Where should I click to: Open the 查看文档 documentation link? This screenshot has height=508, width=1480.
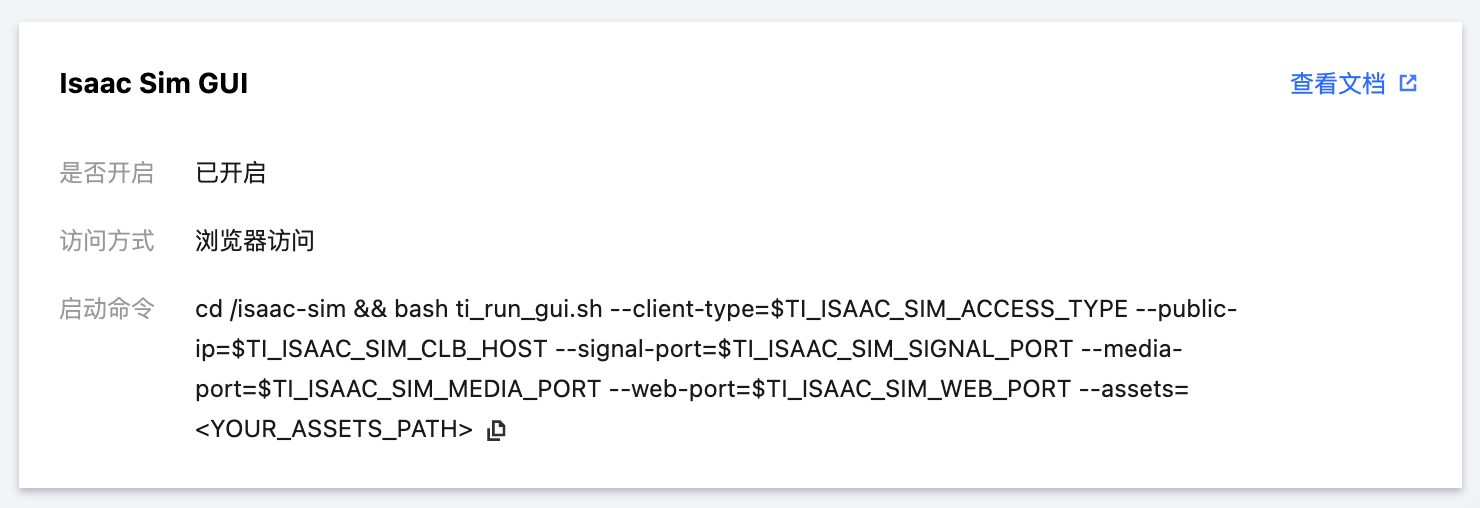coord(1337,84)
